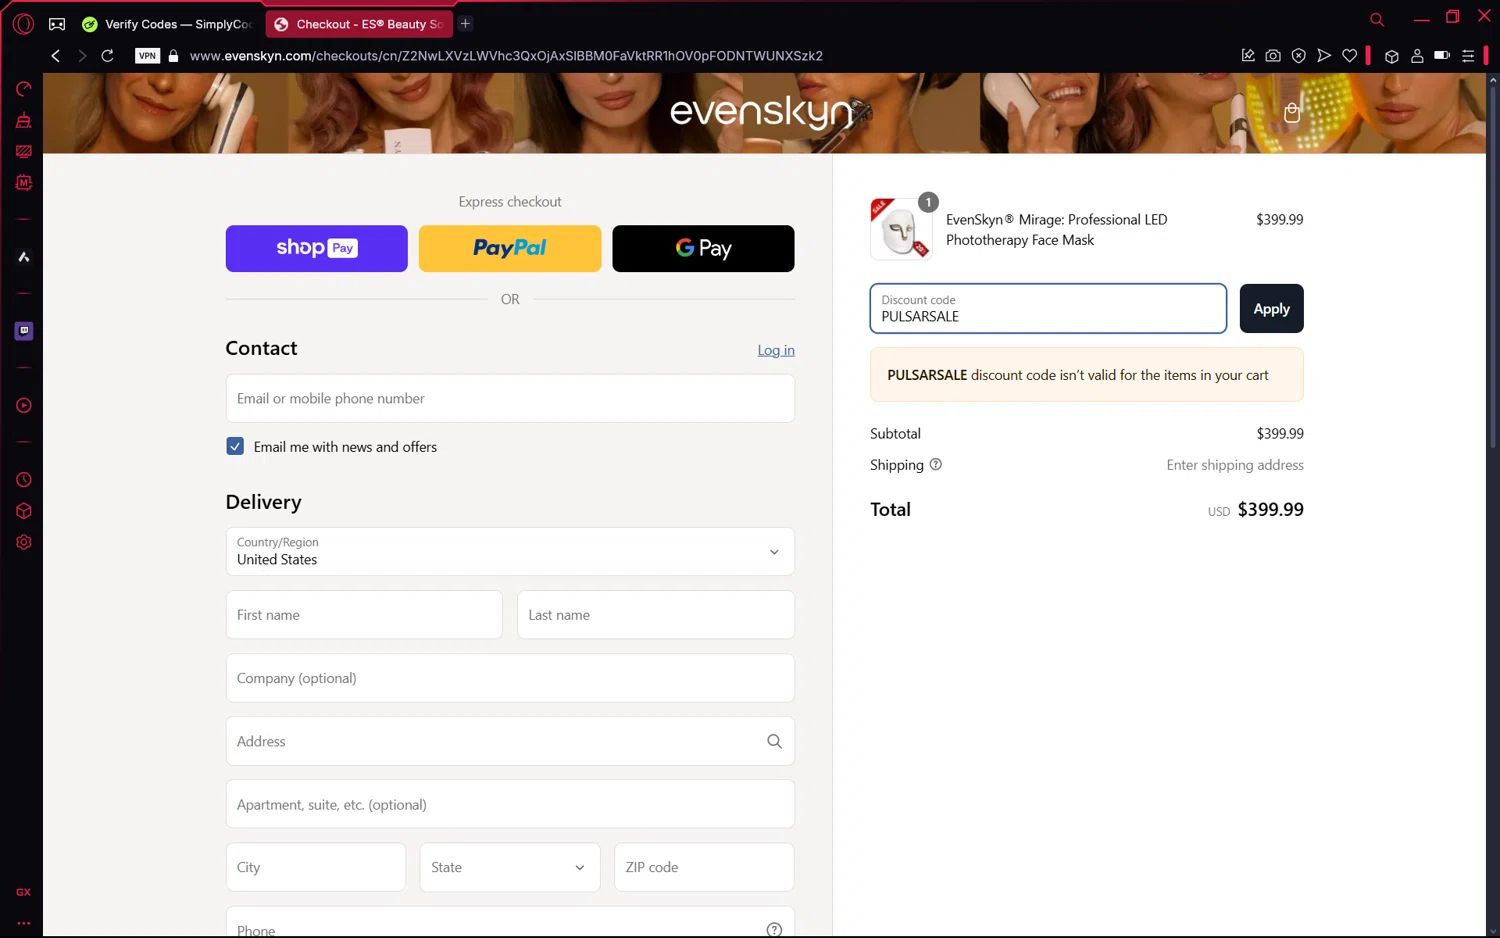This screenshot has width=1500, height=938.
Task: Click address search magnifier icon
Action: 774,741
